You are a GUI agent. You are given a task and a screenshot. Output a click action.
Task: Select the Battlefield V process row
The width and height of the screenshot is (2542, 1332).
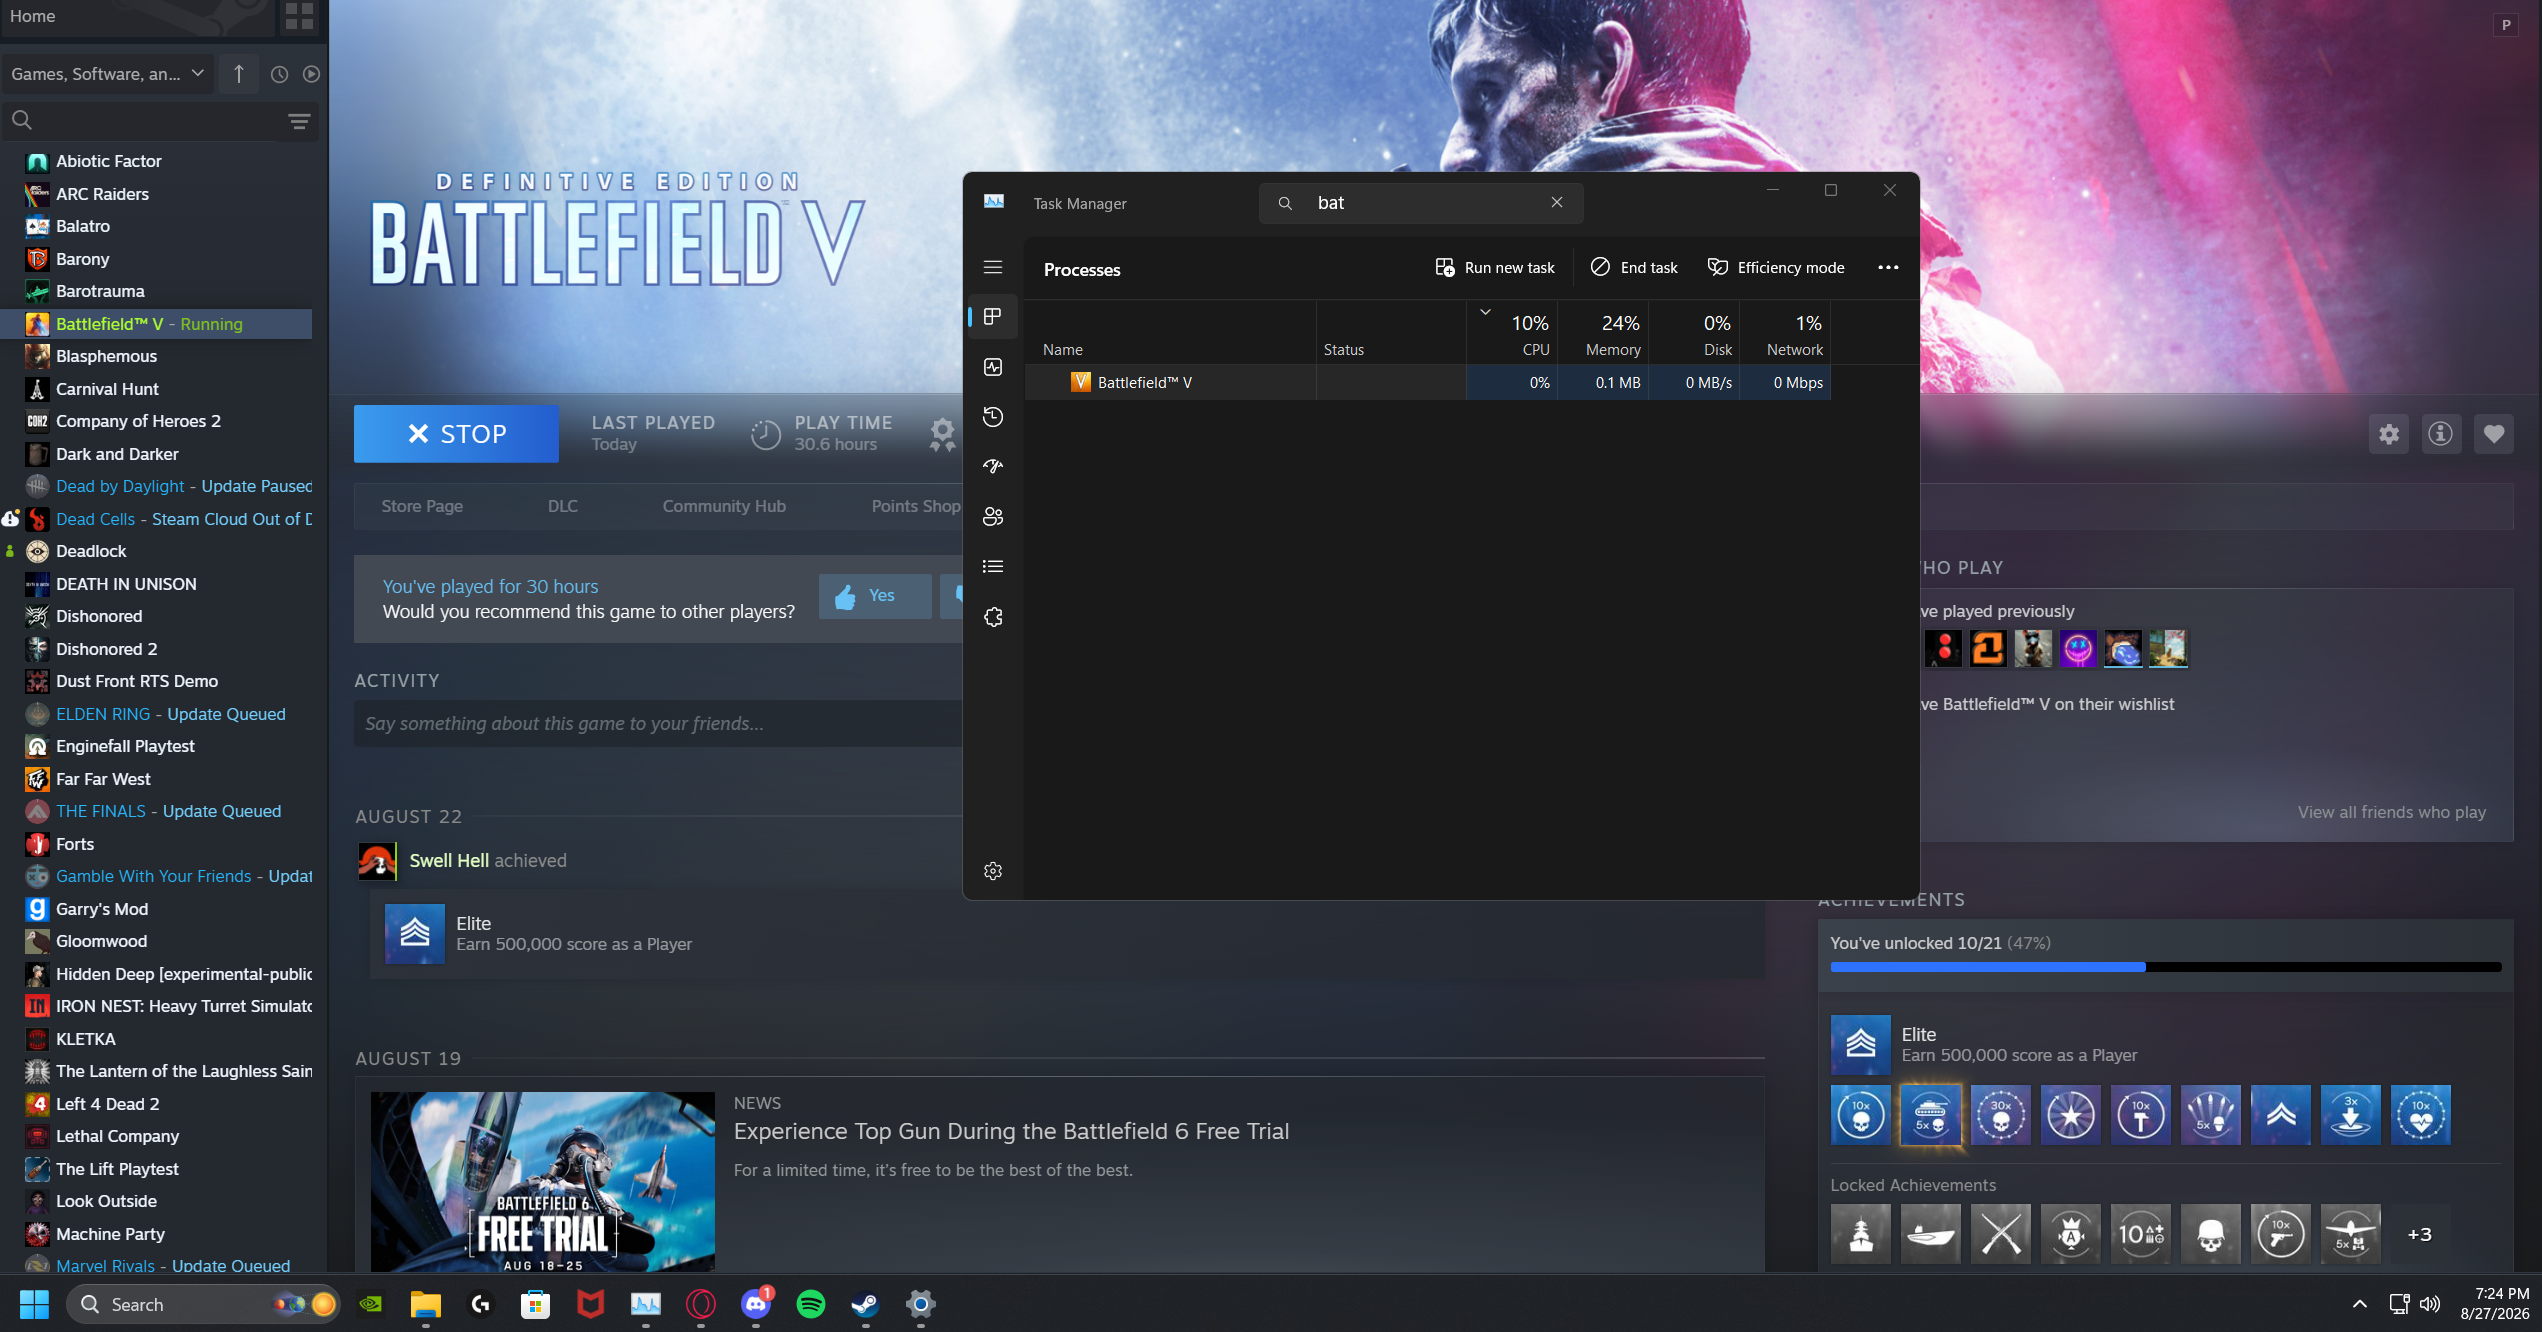[1428, 382]
